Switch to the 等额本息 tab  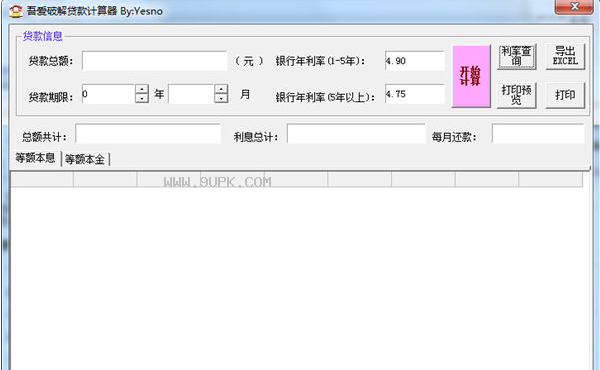pos(35,158)
